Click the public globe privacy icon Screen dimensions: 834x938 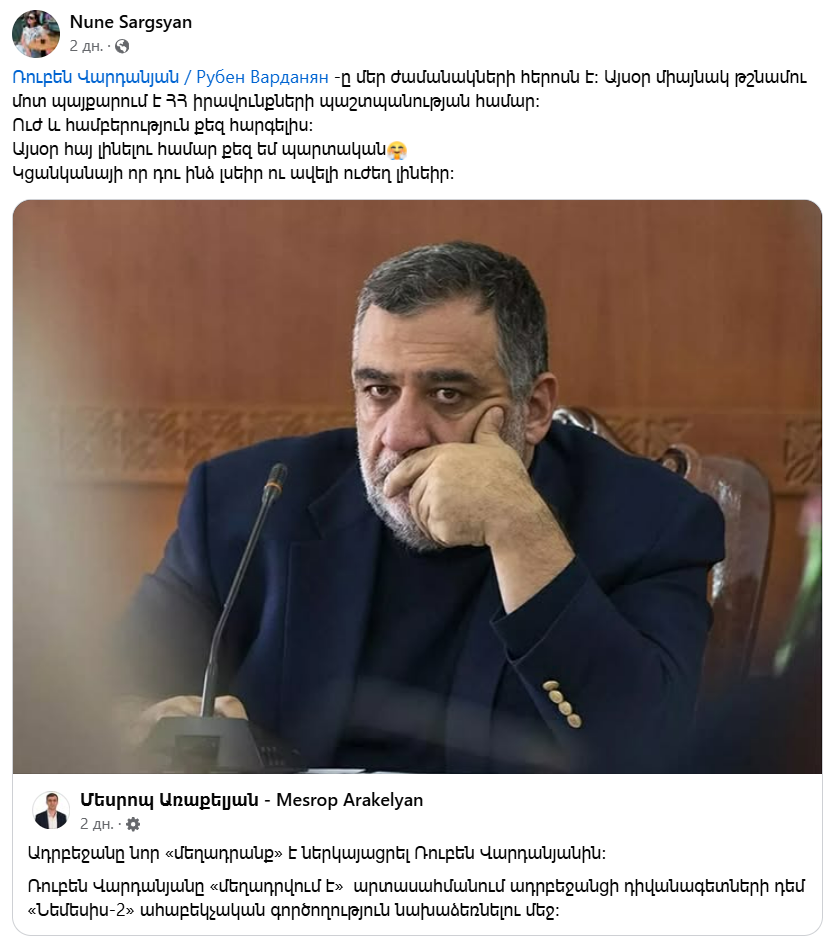[122, 46]
